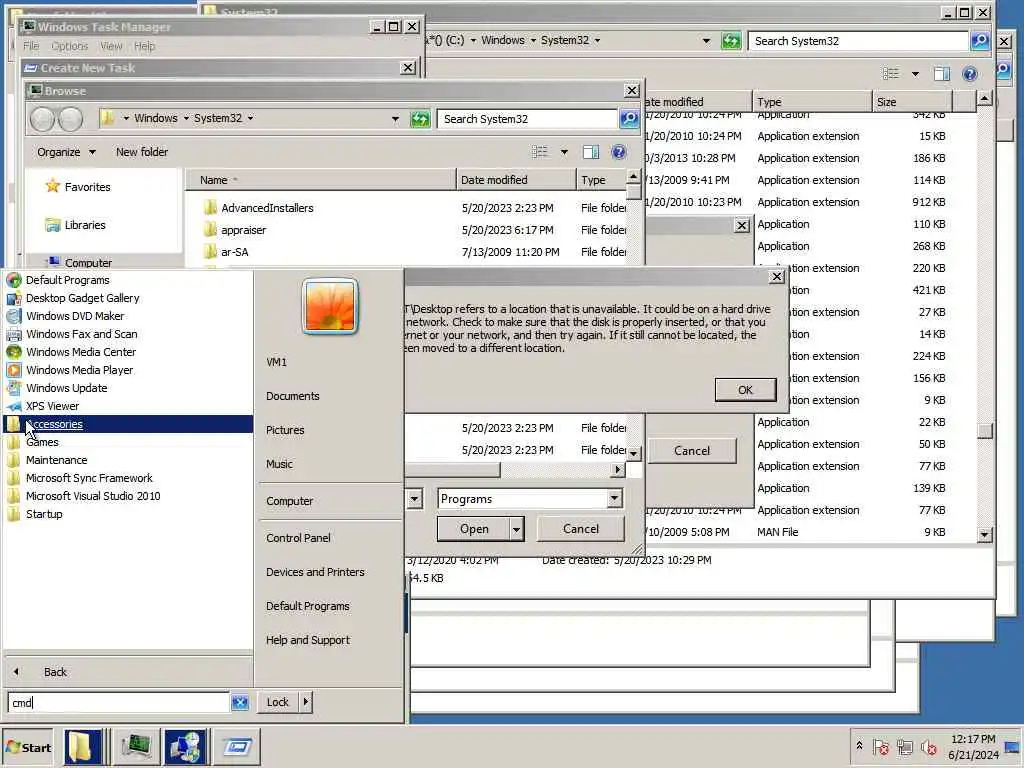
Task: Toggle the preview pane in Browse
Action: pos(591,152)
